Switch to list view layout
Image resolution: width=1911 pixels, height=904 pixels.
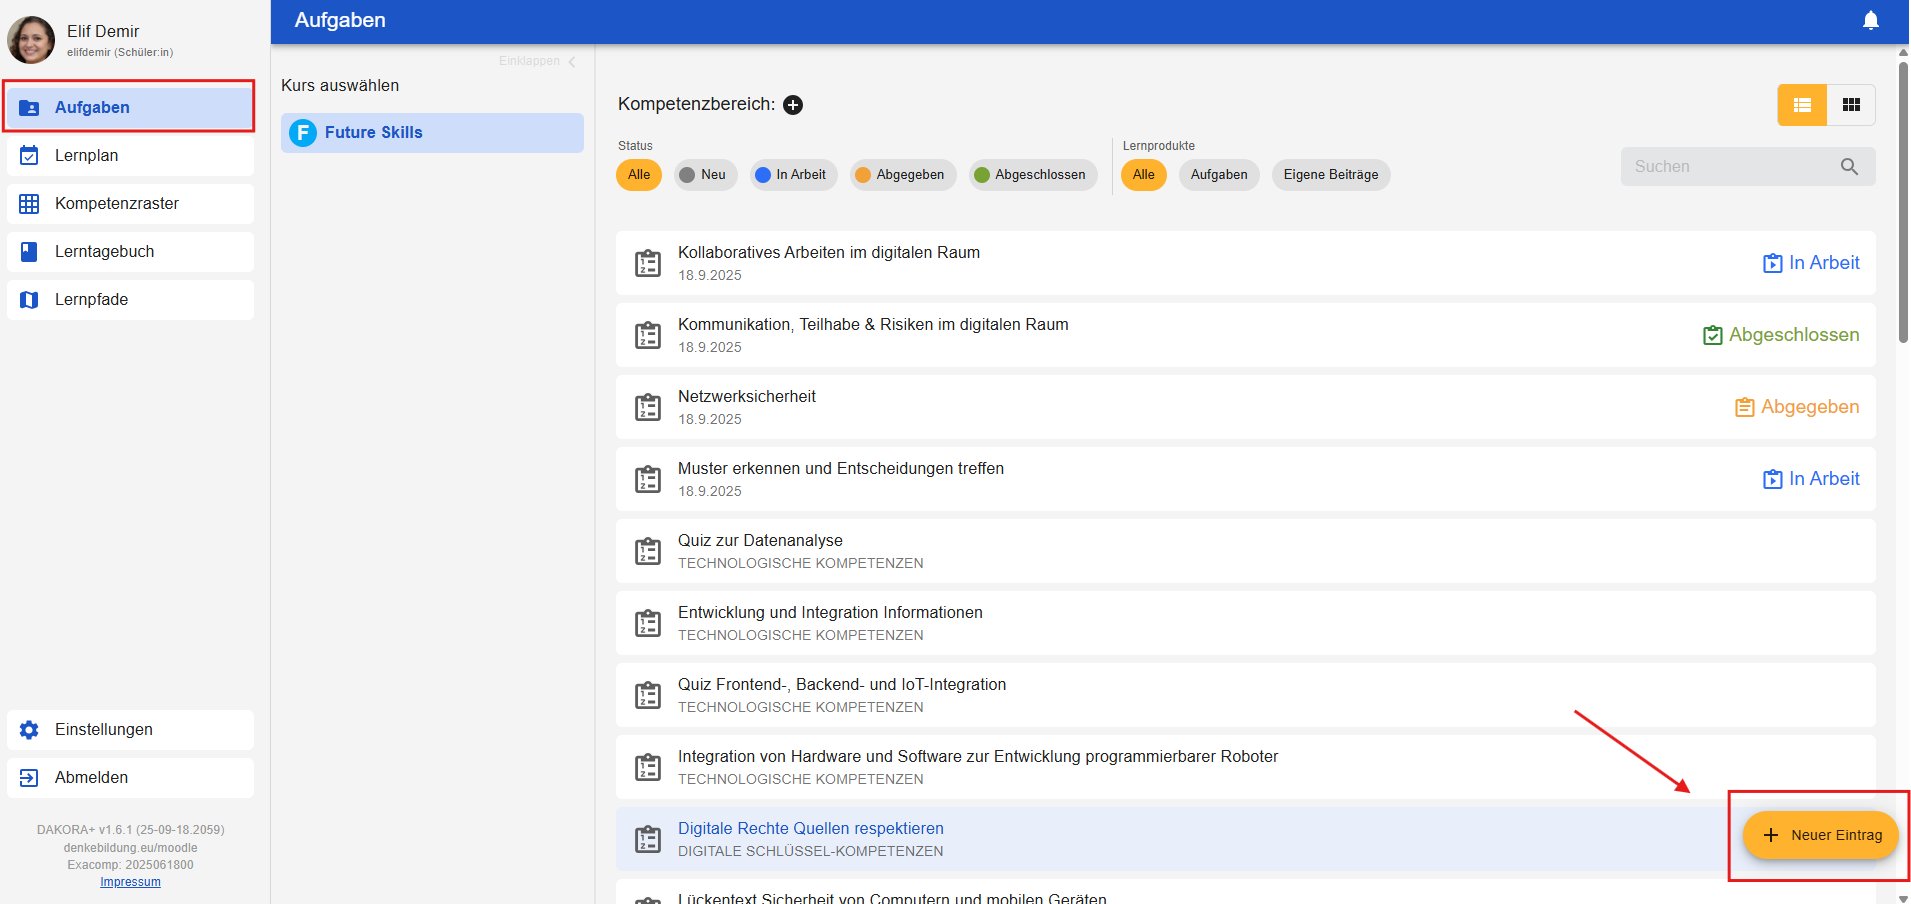coord(1802,105)
